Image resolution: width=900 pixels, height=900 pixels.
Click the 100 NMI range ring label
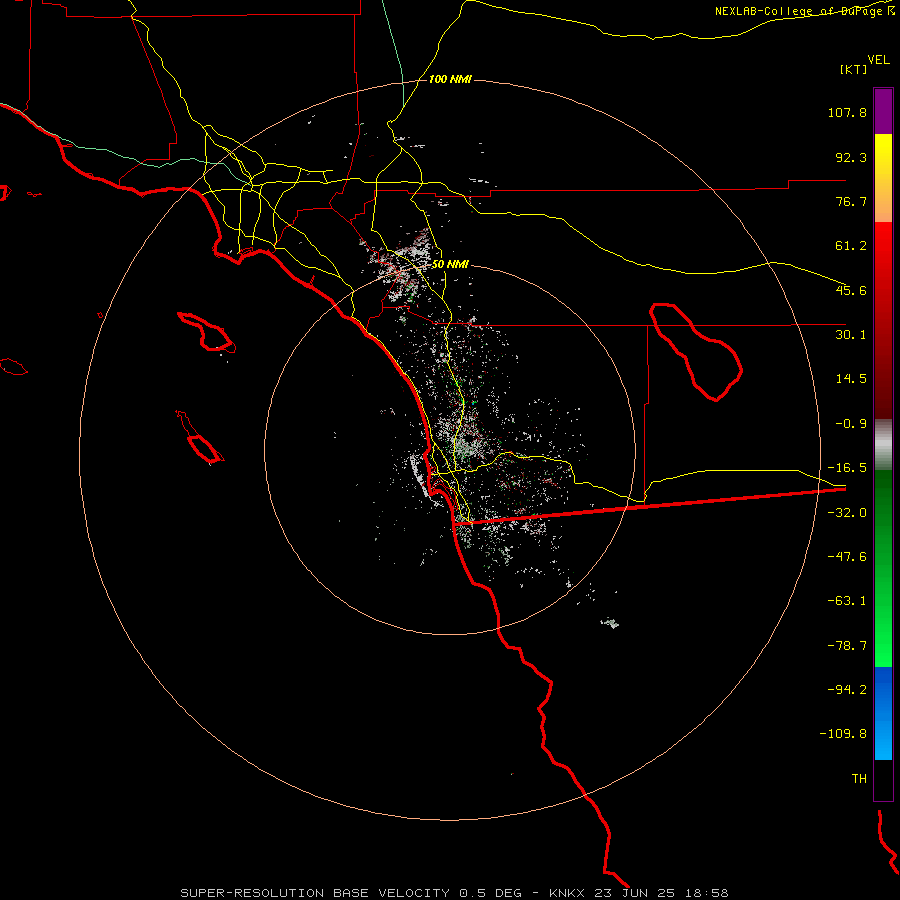pos(450,79)
